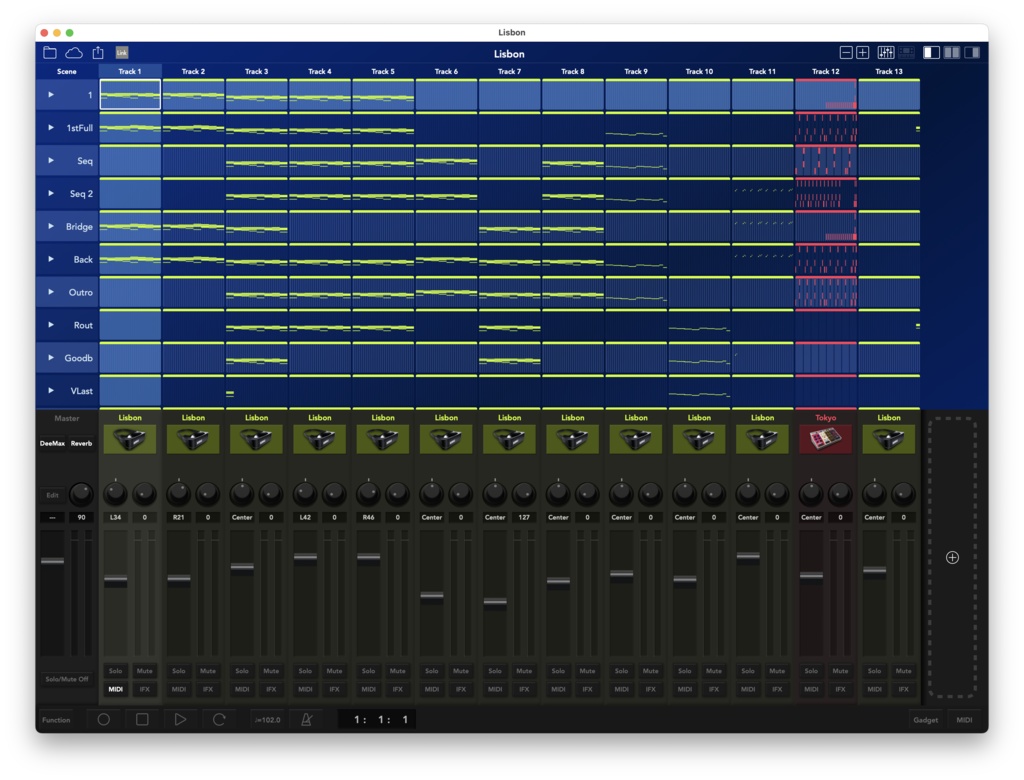Trigger the 1stFull scene play arrow
This screenshot has height=780, width=1024.
click(51, 127)
